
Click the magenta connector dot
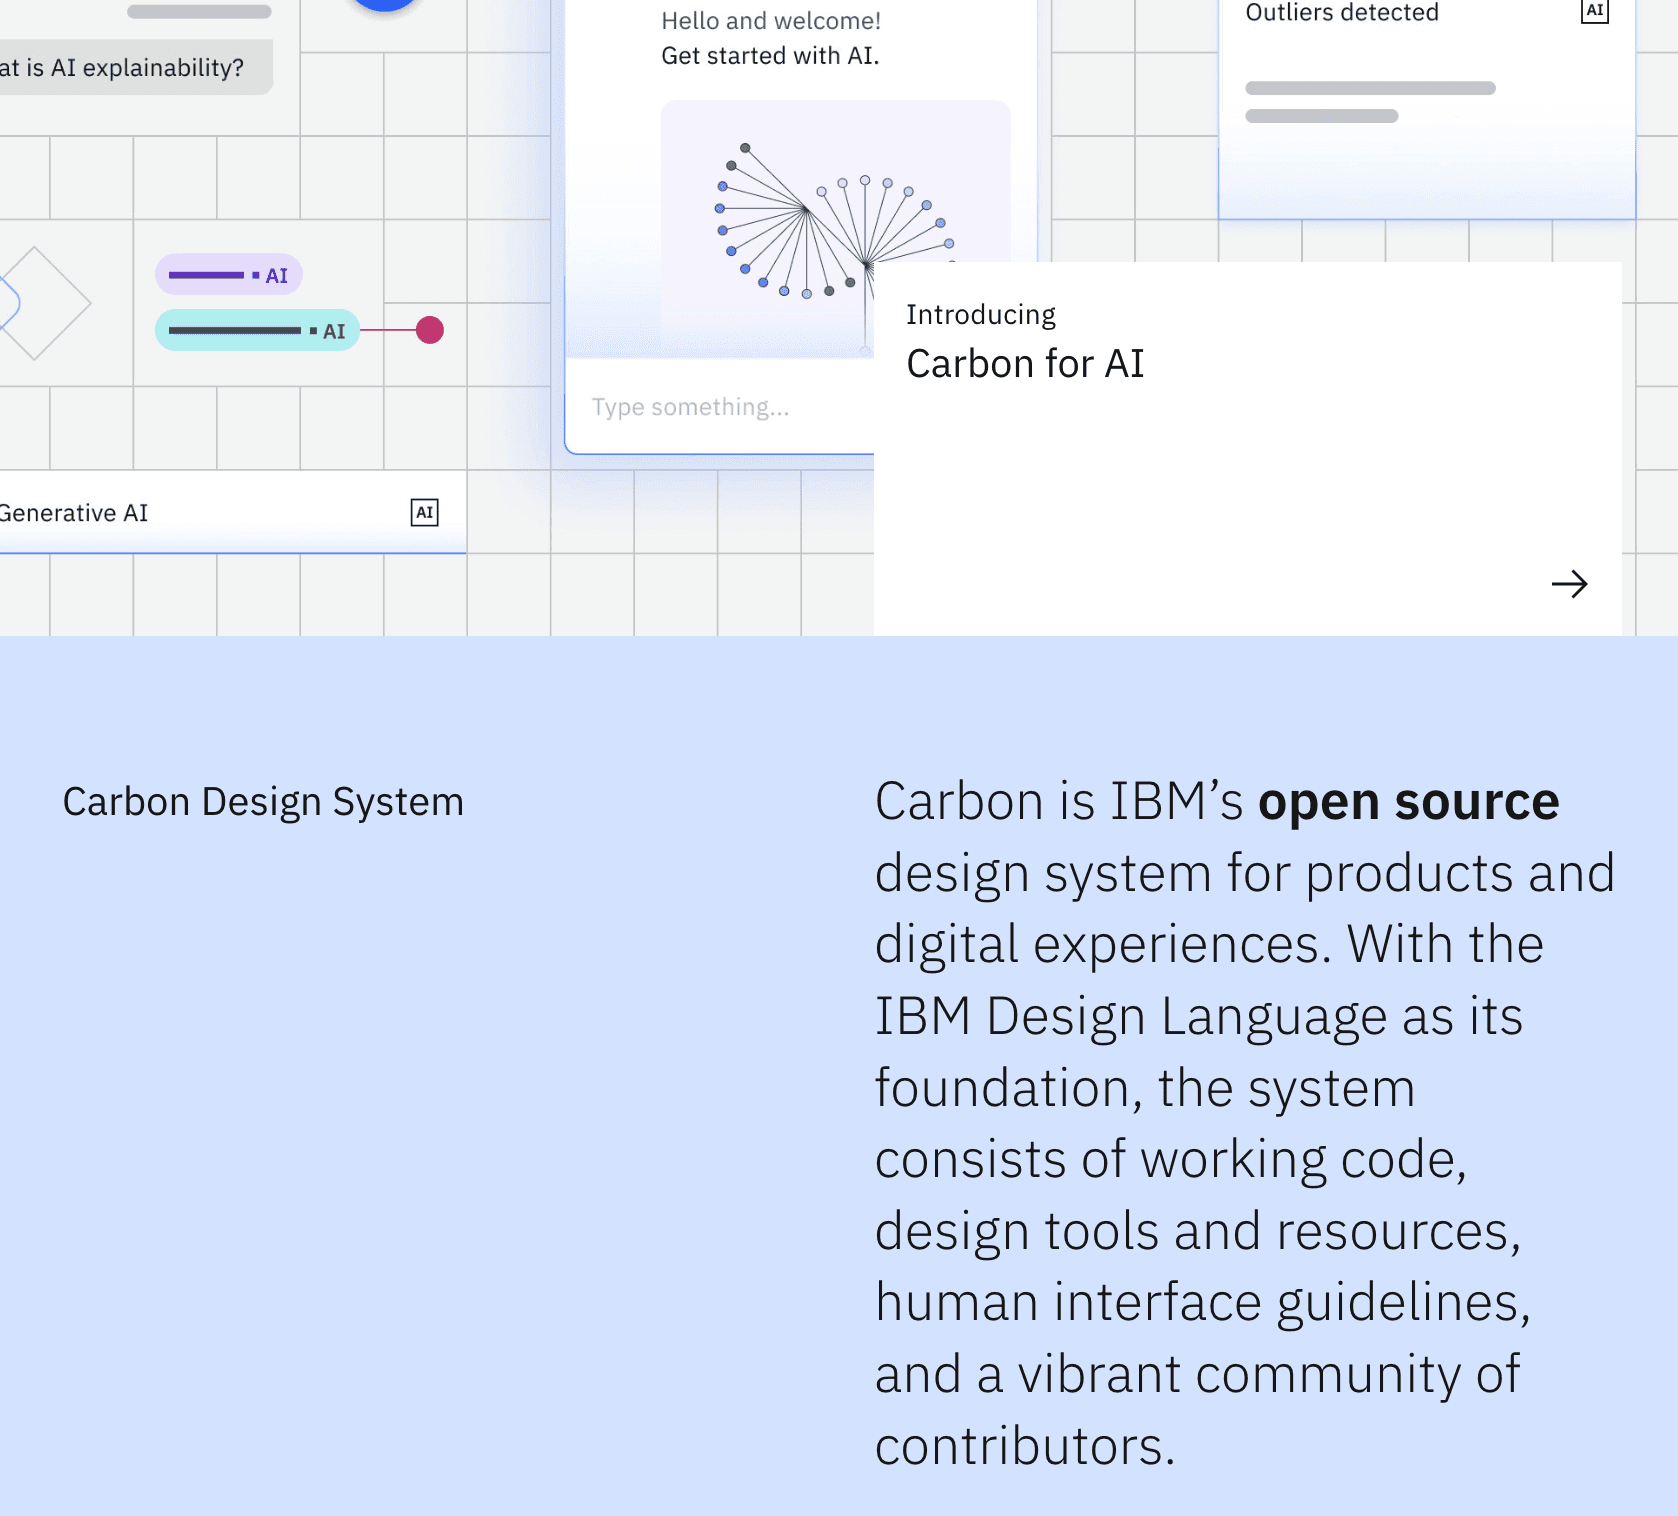click(x=430, y=330)
